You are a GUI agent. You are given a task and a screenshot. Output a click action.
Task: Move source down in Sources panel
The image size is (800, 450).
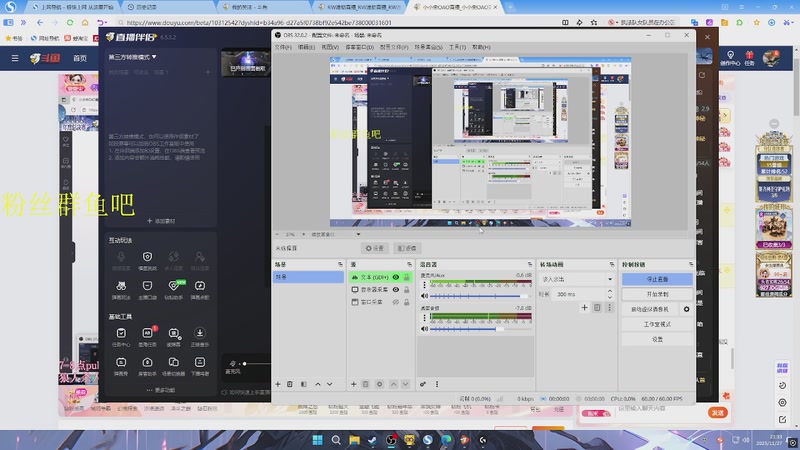pos(405,384)
